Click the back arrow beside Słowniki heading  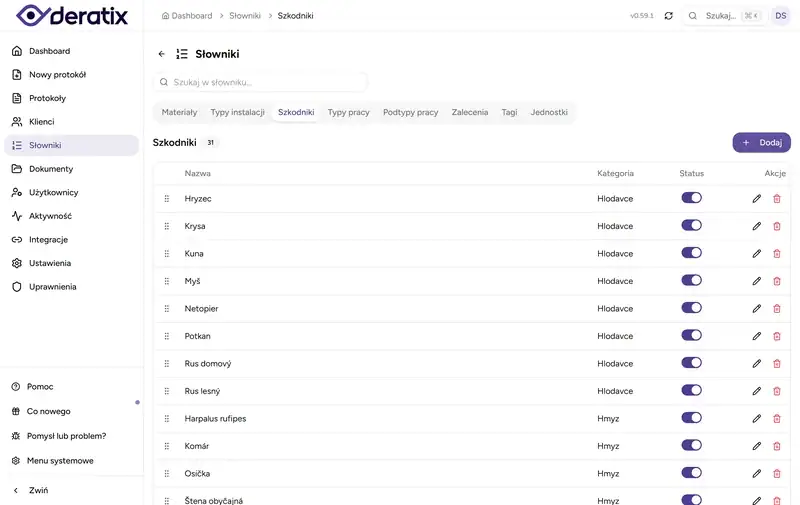(162, 54)
